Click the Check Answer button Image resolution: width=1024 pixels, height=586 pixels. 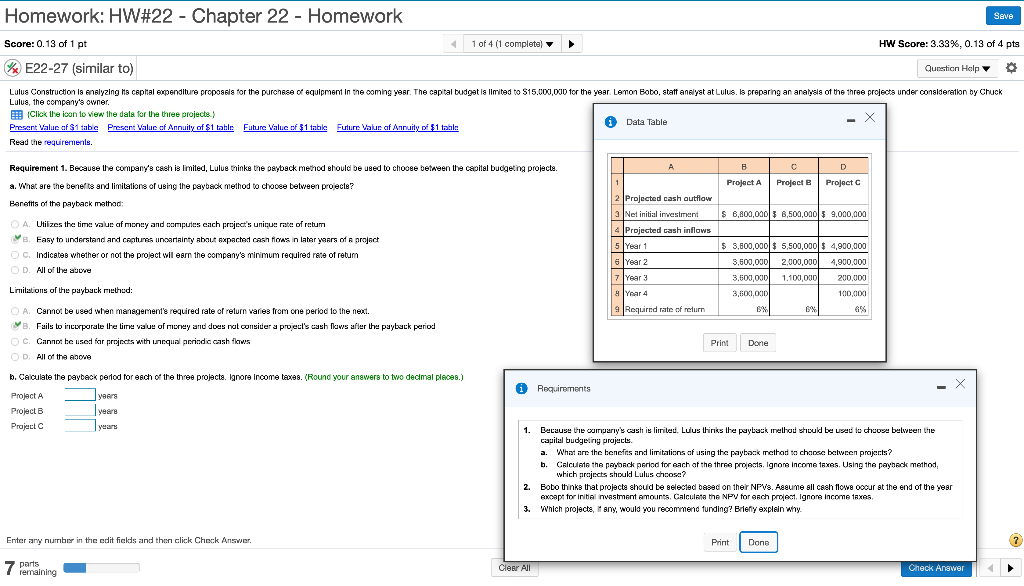(936, 568)
